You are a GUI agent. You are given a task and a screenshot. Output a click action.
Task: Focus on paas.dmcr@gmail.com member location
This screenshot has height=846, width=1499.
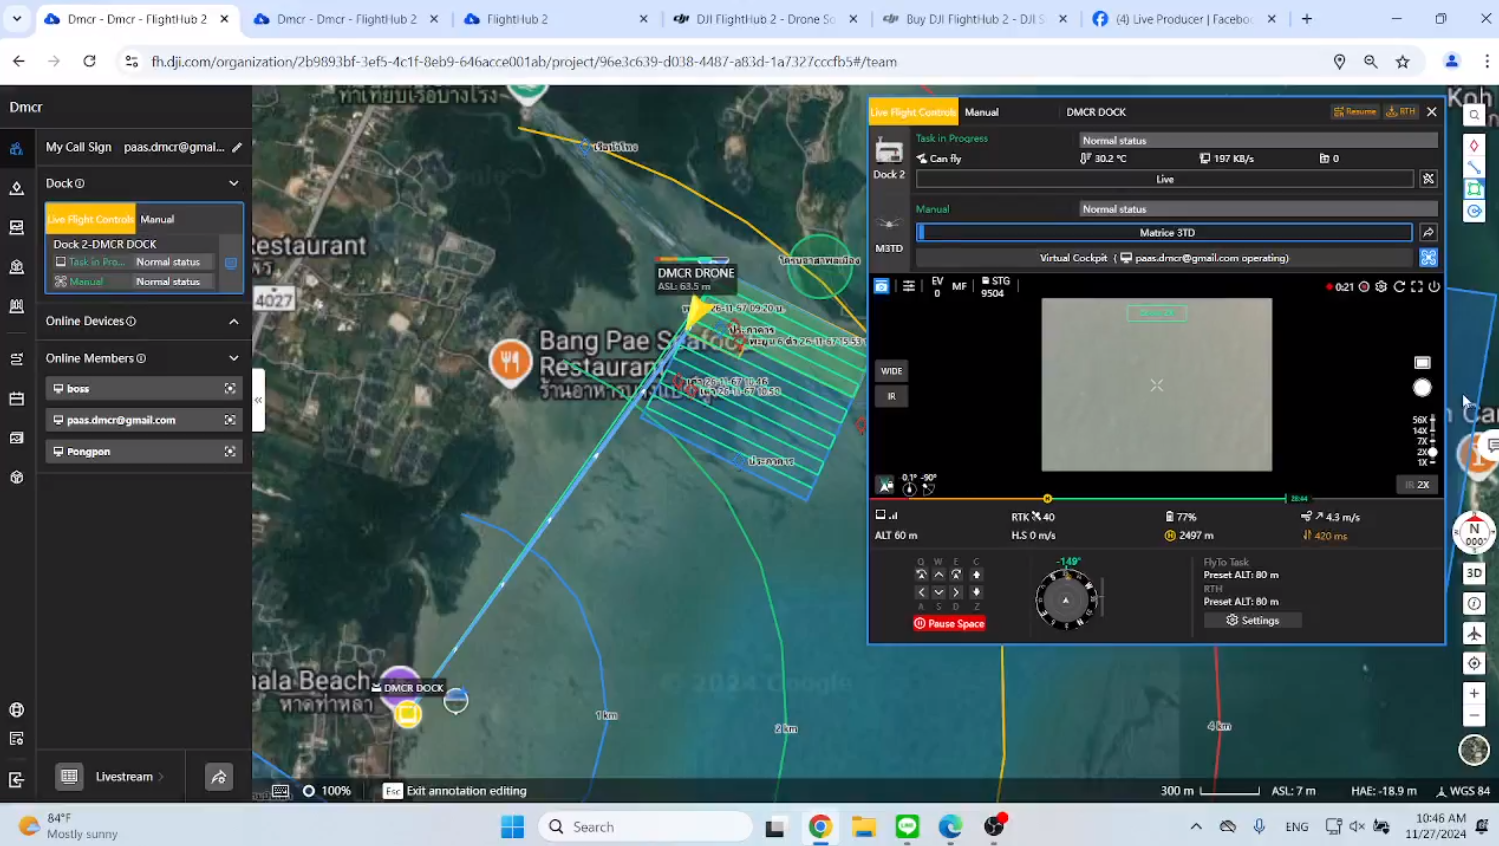click(230, 420)
